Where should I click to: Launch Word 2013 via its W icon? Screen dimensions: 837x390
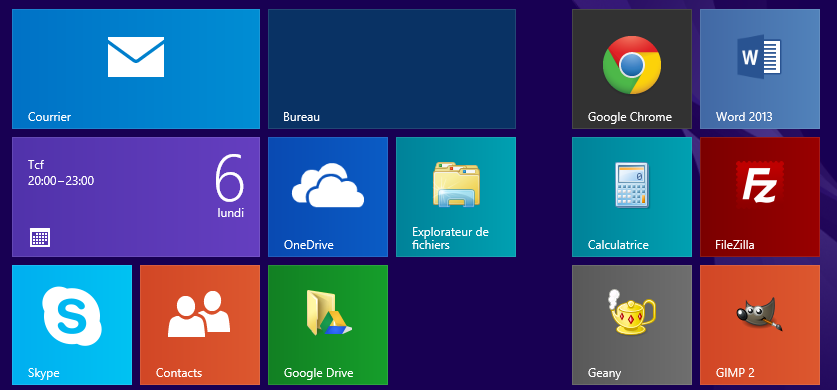tap(759, 56)
